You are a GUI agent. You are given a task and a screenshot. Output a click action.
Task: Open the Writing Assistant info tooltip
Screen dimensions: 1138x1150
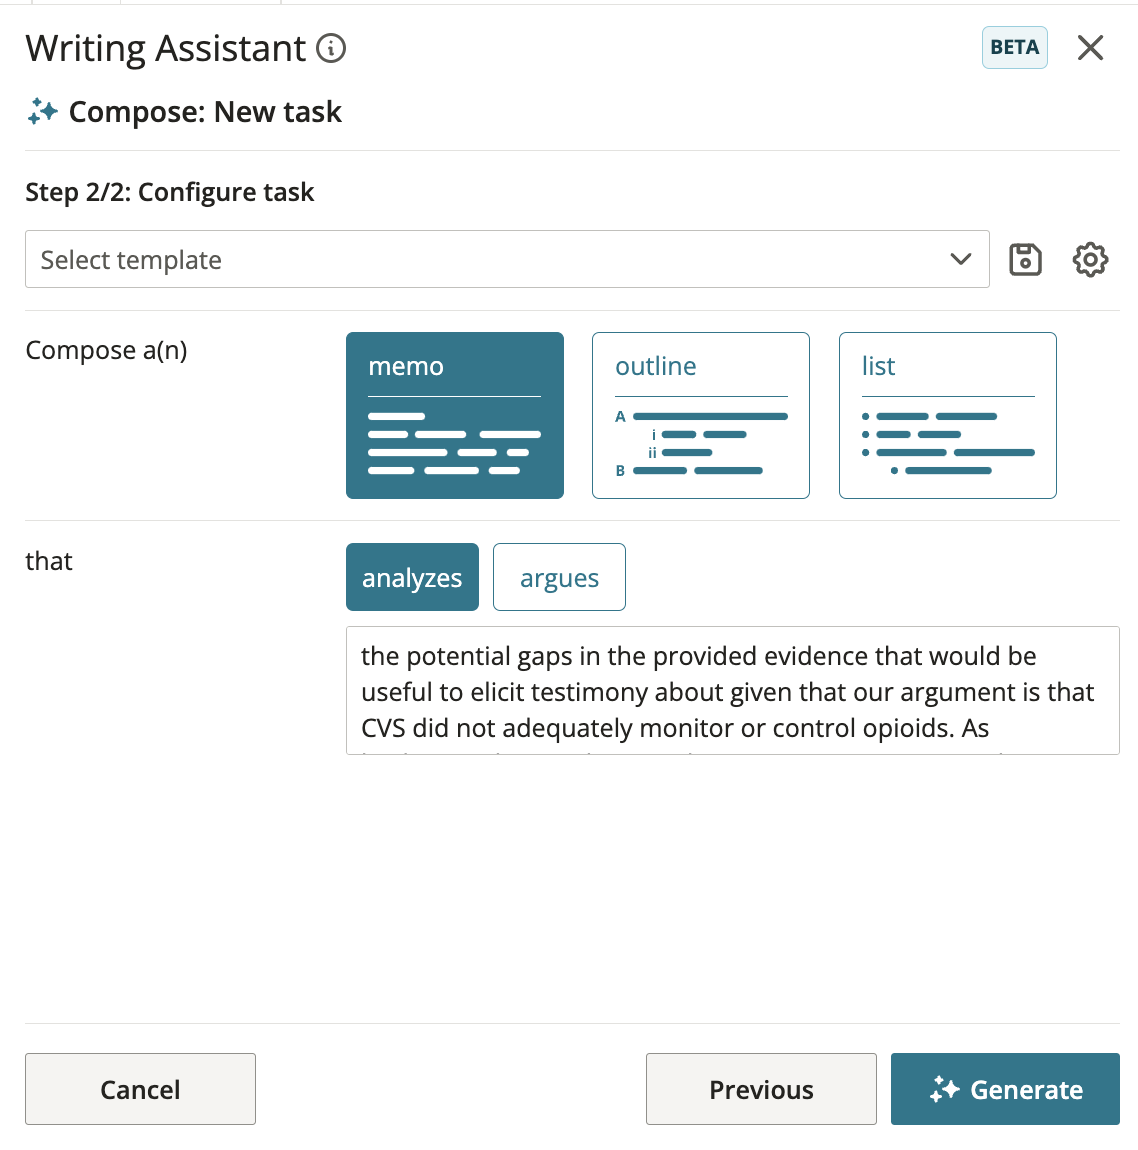click(x=330, y=48)
